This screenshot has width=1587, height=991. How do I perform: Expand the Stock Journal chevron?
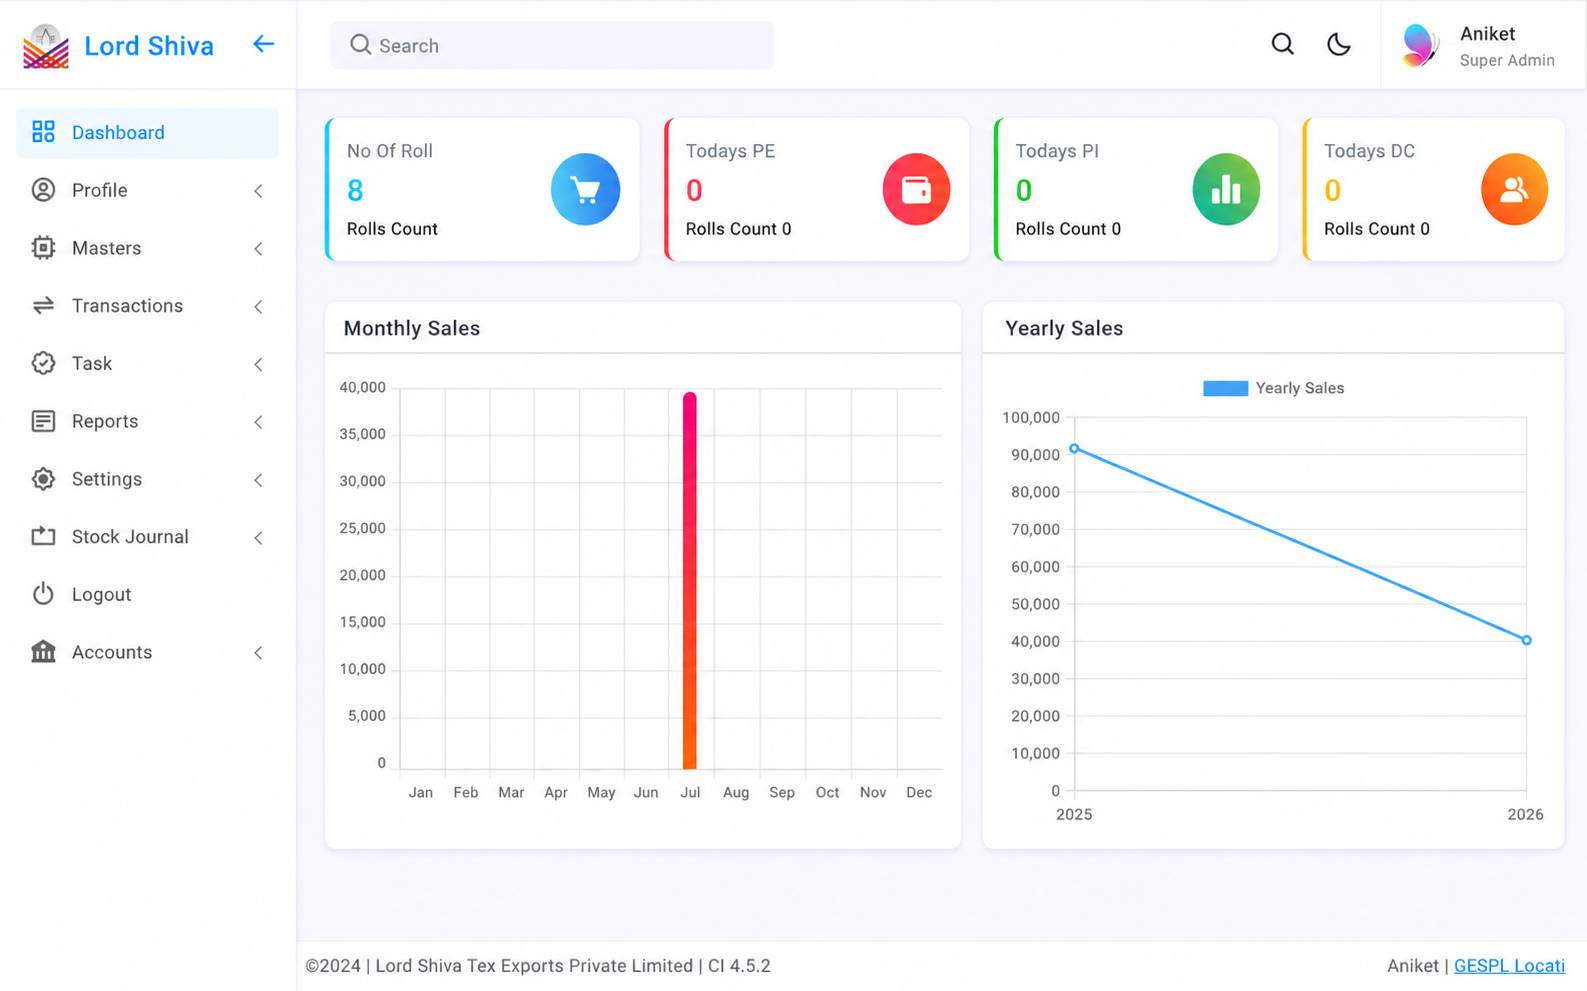click(x=258, y=537)
